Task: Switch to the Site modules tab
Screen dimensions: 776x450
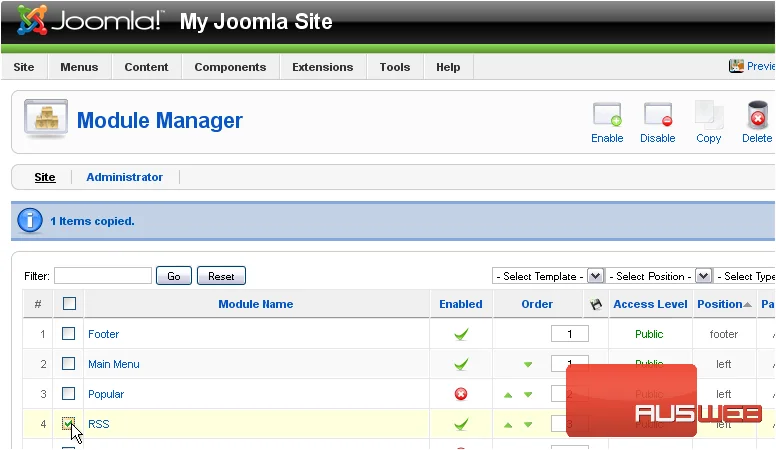Action: coord(45,177)
